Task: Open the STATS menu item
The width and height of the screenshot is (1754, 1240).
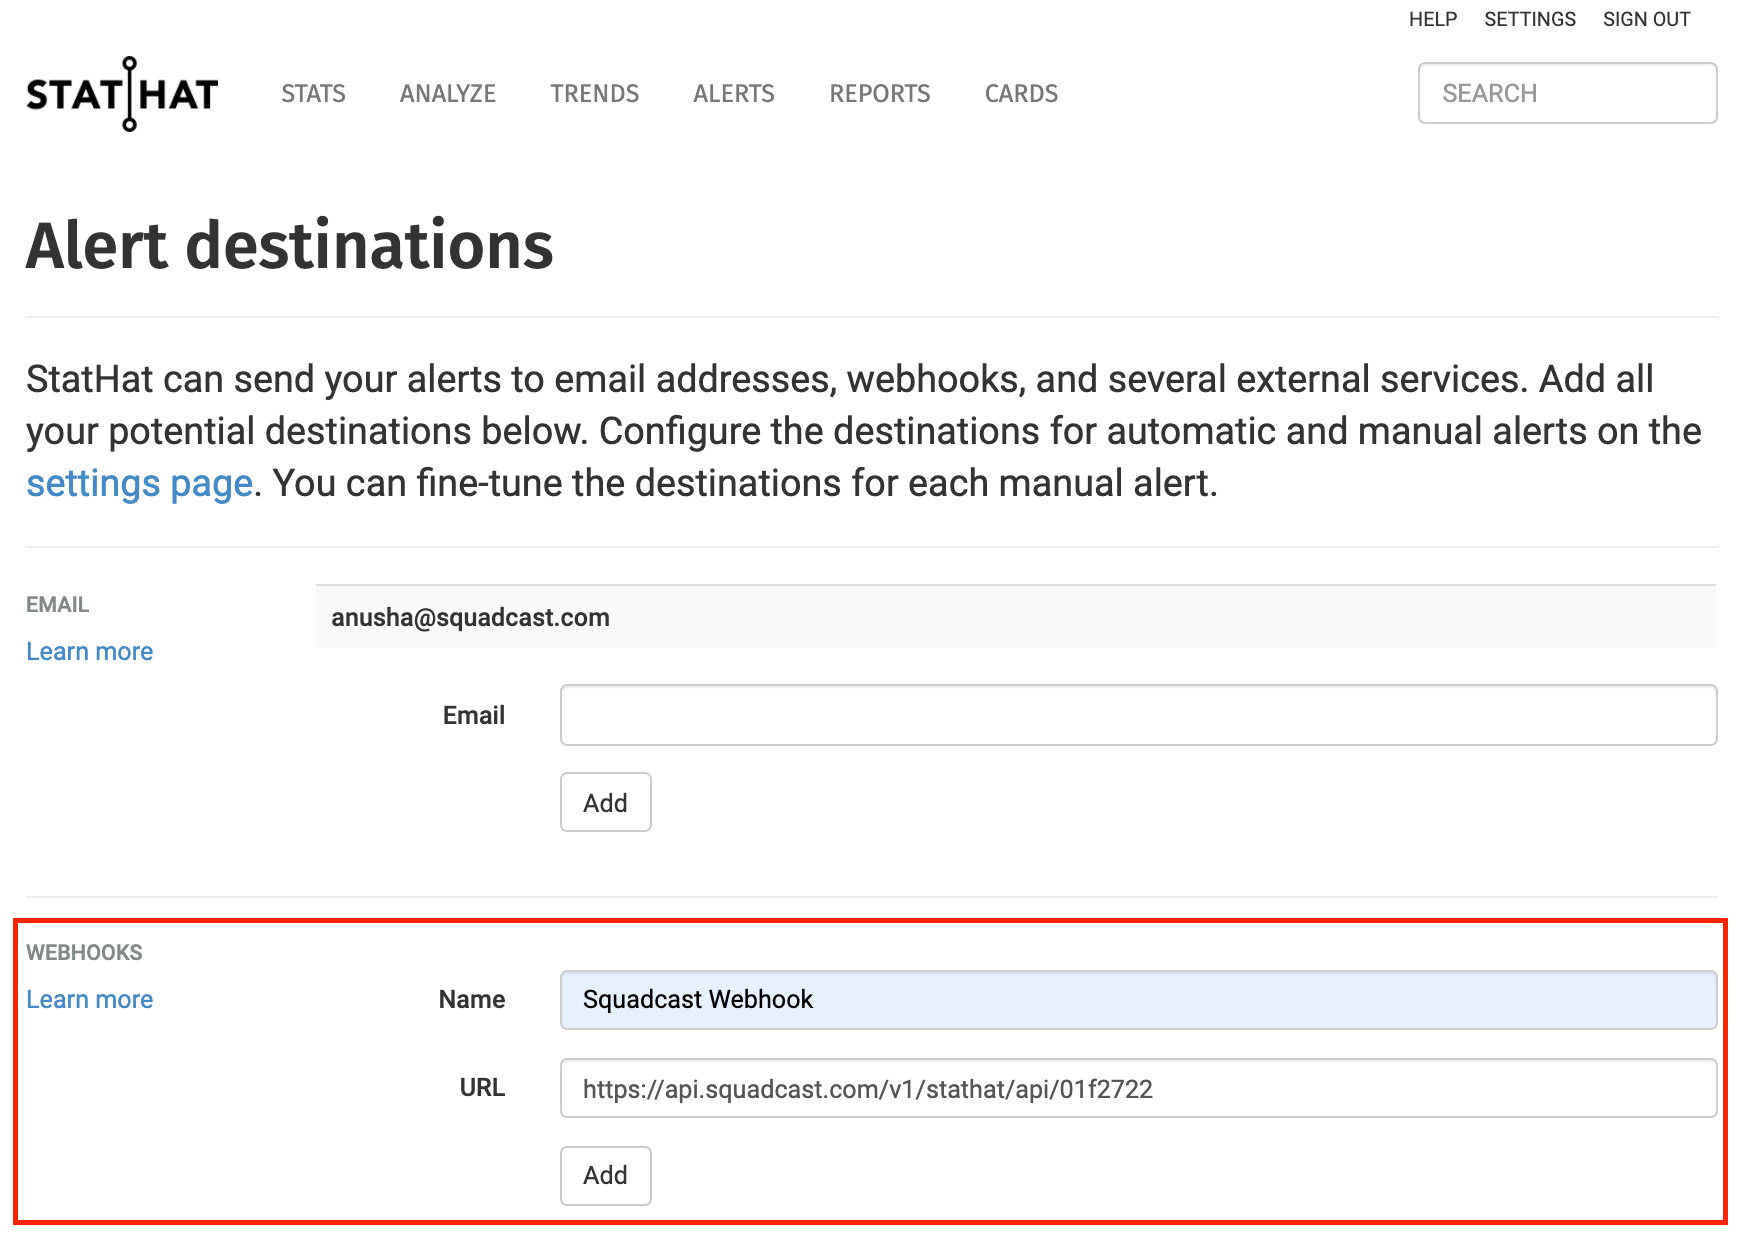Action: pyautogui.click(x=313, y=94)
